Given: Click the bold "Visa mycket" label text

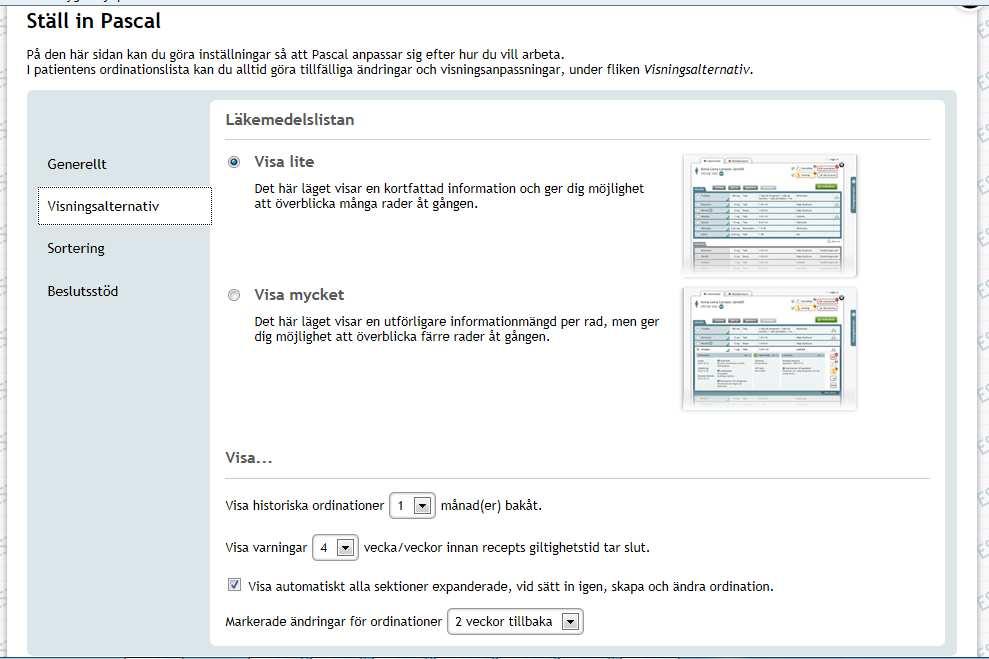Looking at the screenshot, I should 299,295.
